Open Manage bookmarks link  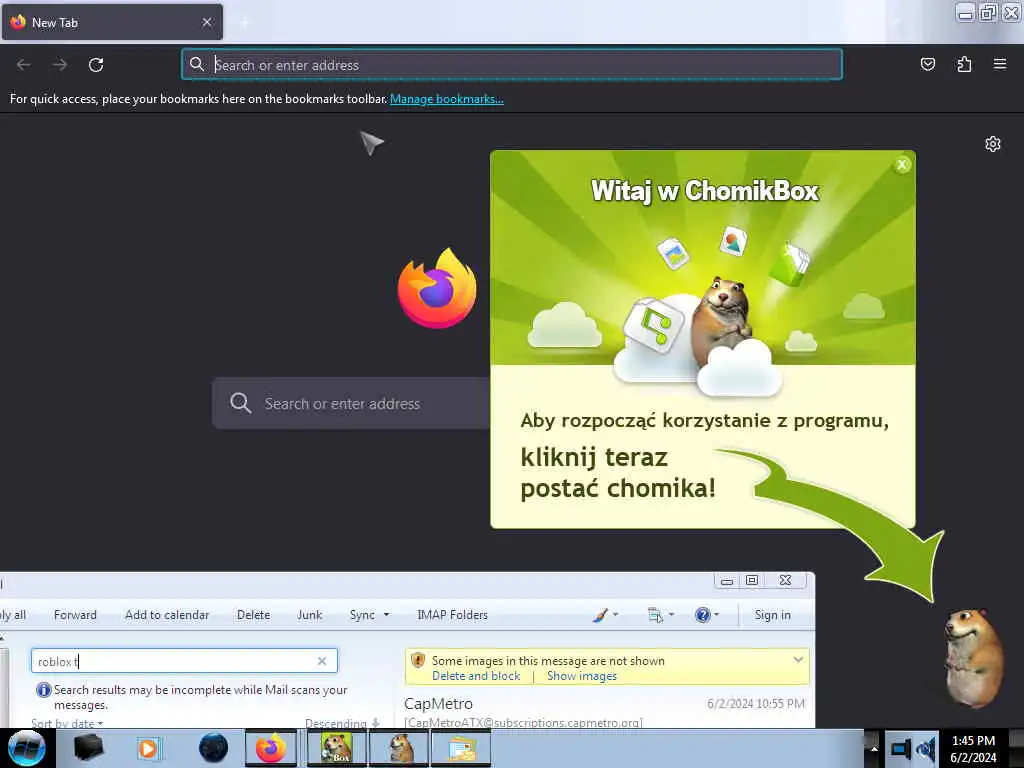point(447,99)
